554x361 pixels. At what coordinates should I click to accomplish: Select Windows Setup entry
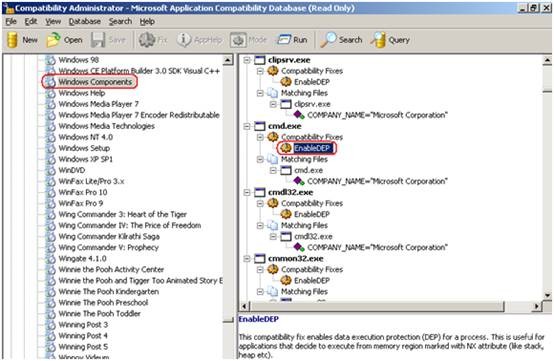tap(84, 148)
